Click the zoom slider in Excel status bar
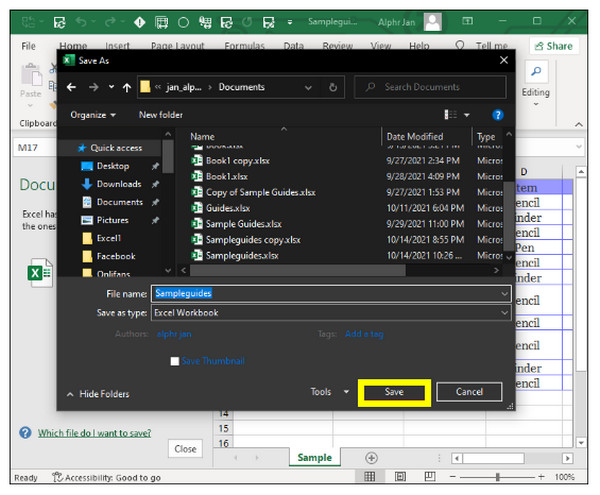 (x=497, y=477)
